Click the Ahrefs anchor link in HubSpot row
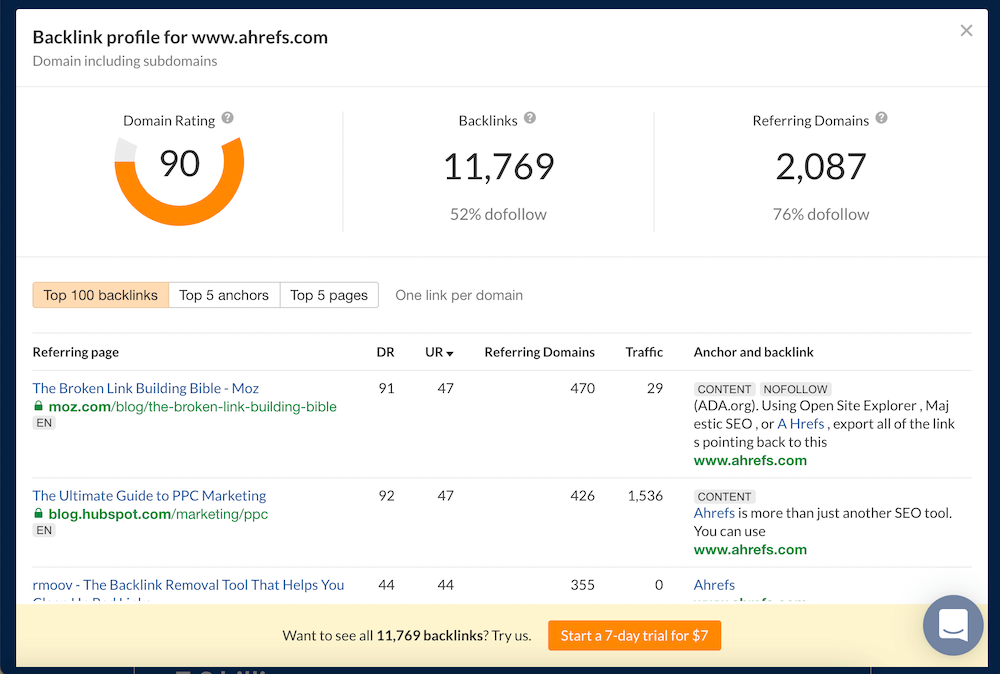 (714, 513)
